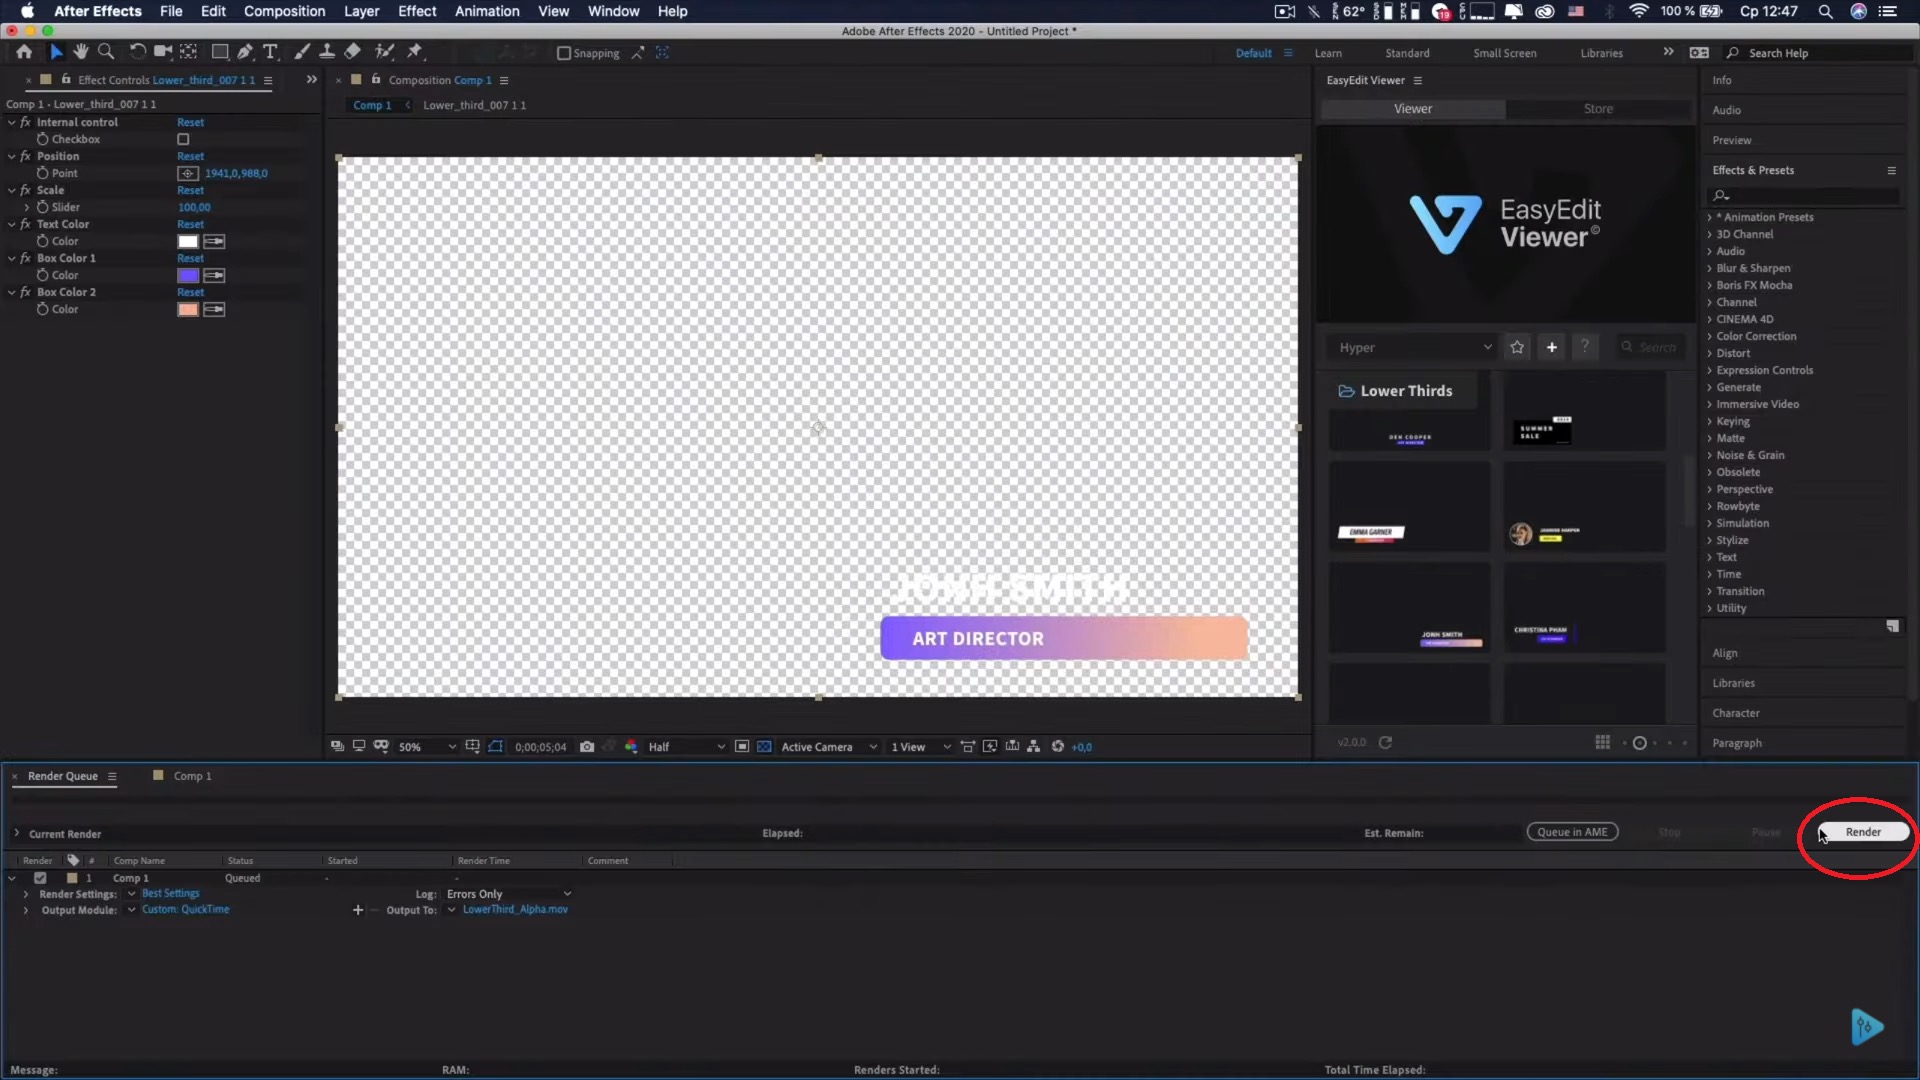Select the Queue in AME button
This screenshot has height=1080, width=1920.
1571,832
